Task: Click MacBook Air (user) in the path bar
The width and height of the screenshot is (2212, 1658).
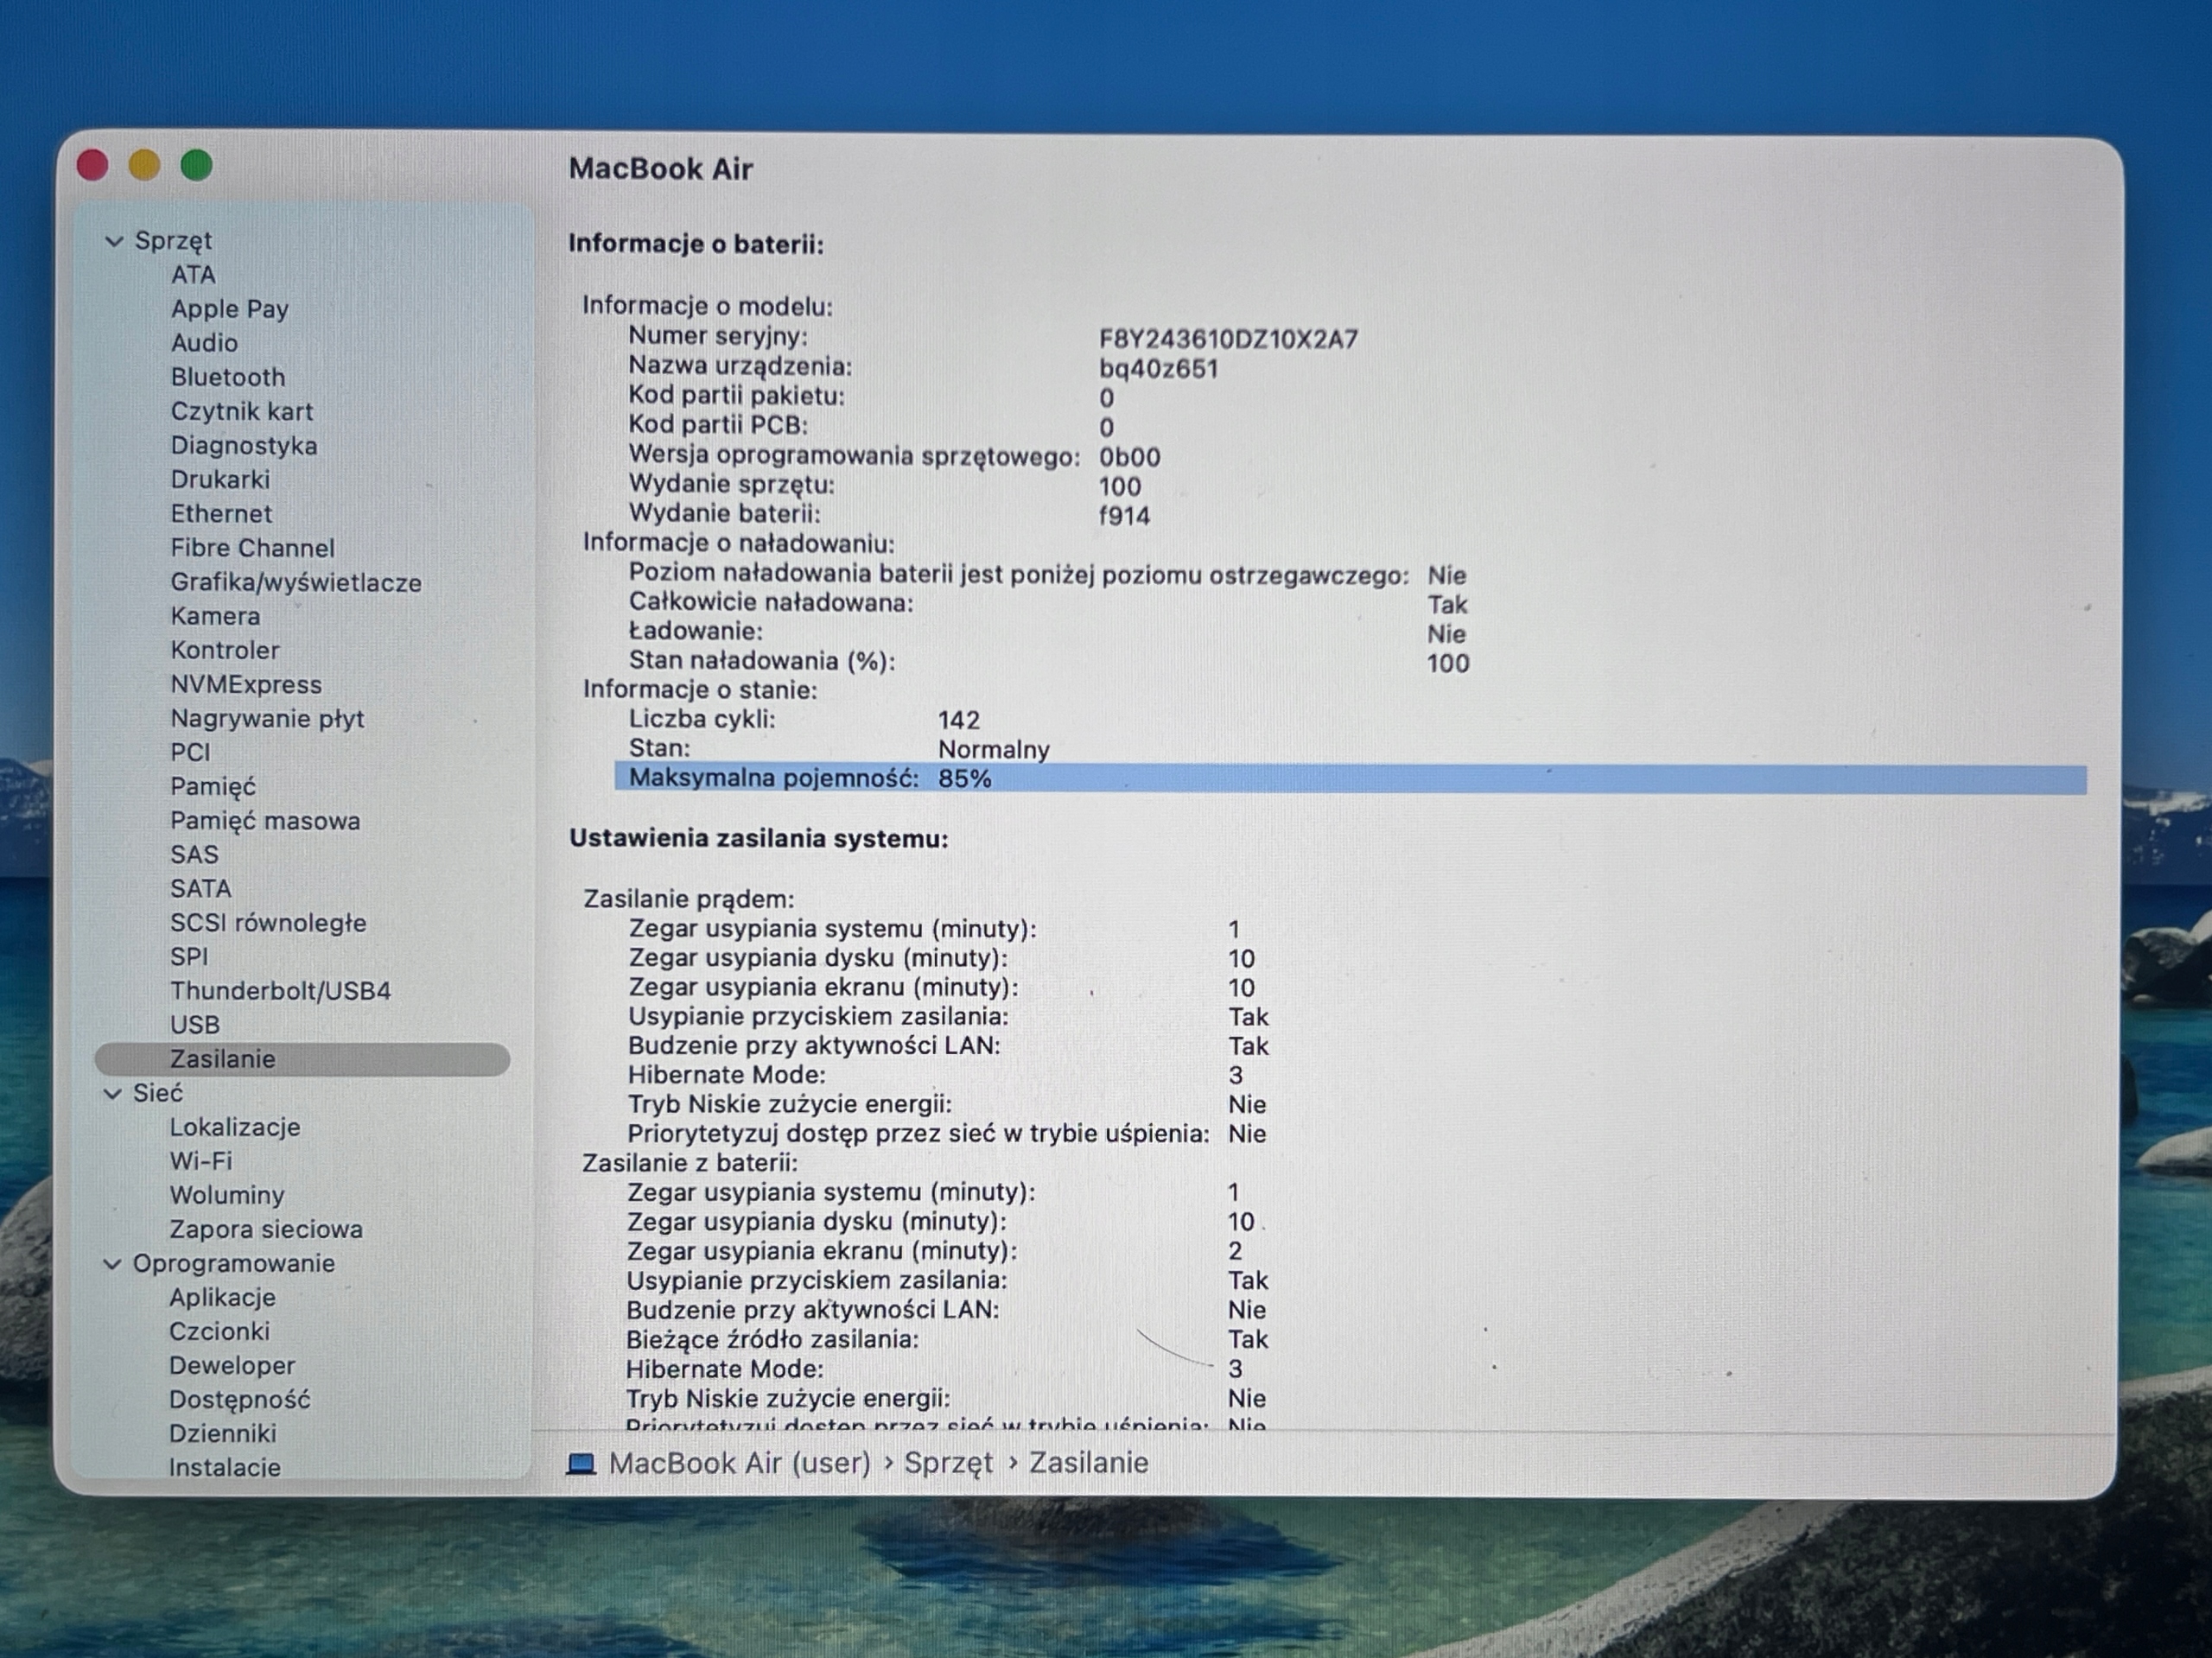Action: pyautogui.click(x=740, y=1464)
